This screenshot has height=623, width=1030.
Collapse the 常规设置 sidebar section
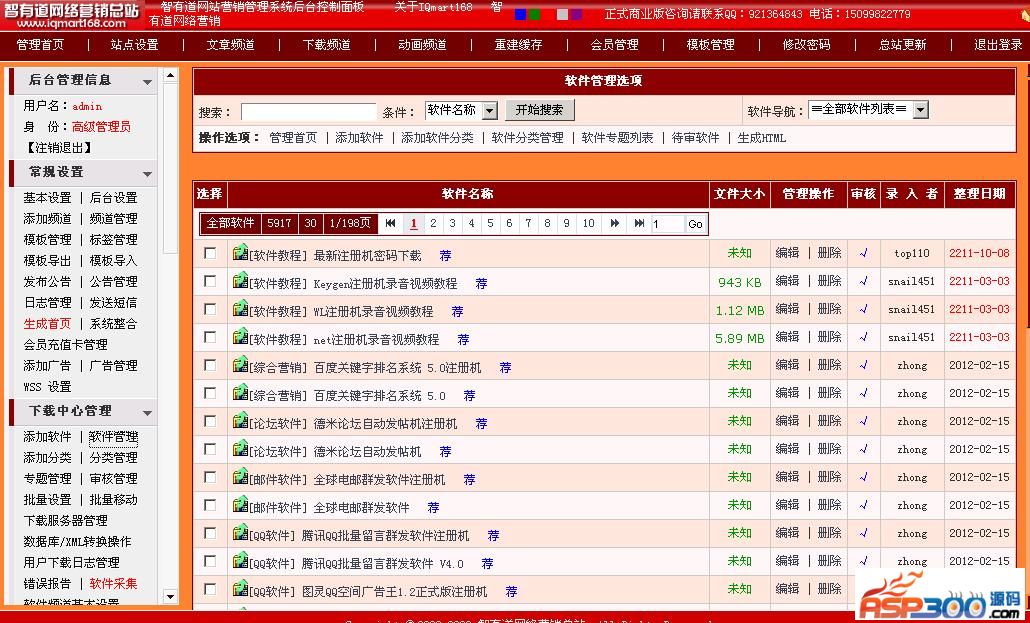[147, 174]
